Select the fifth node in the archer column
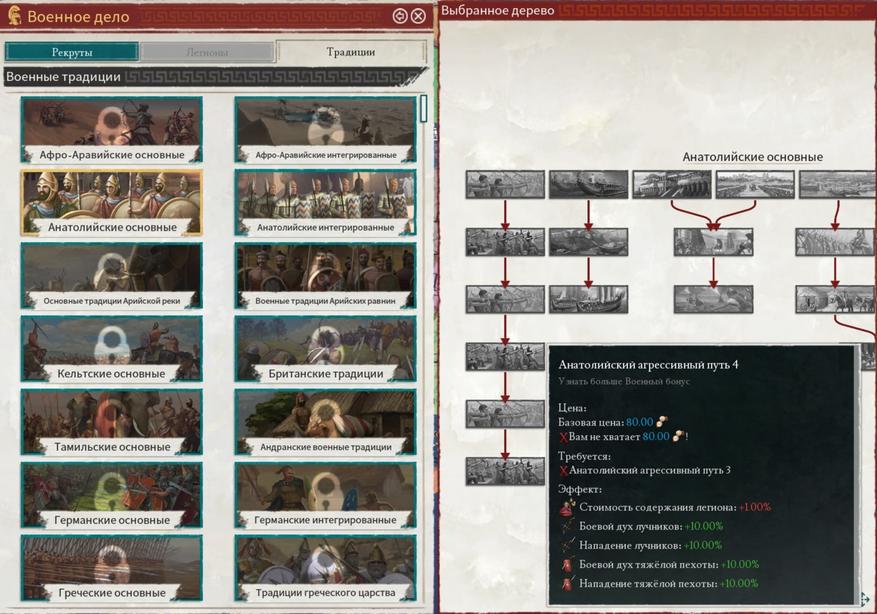The height and width of the screenshot is (614, 877). tap(505, 414)
